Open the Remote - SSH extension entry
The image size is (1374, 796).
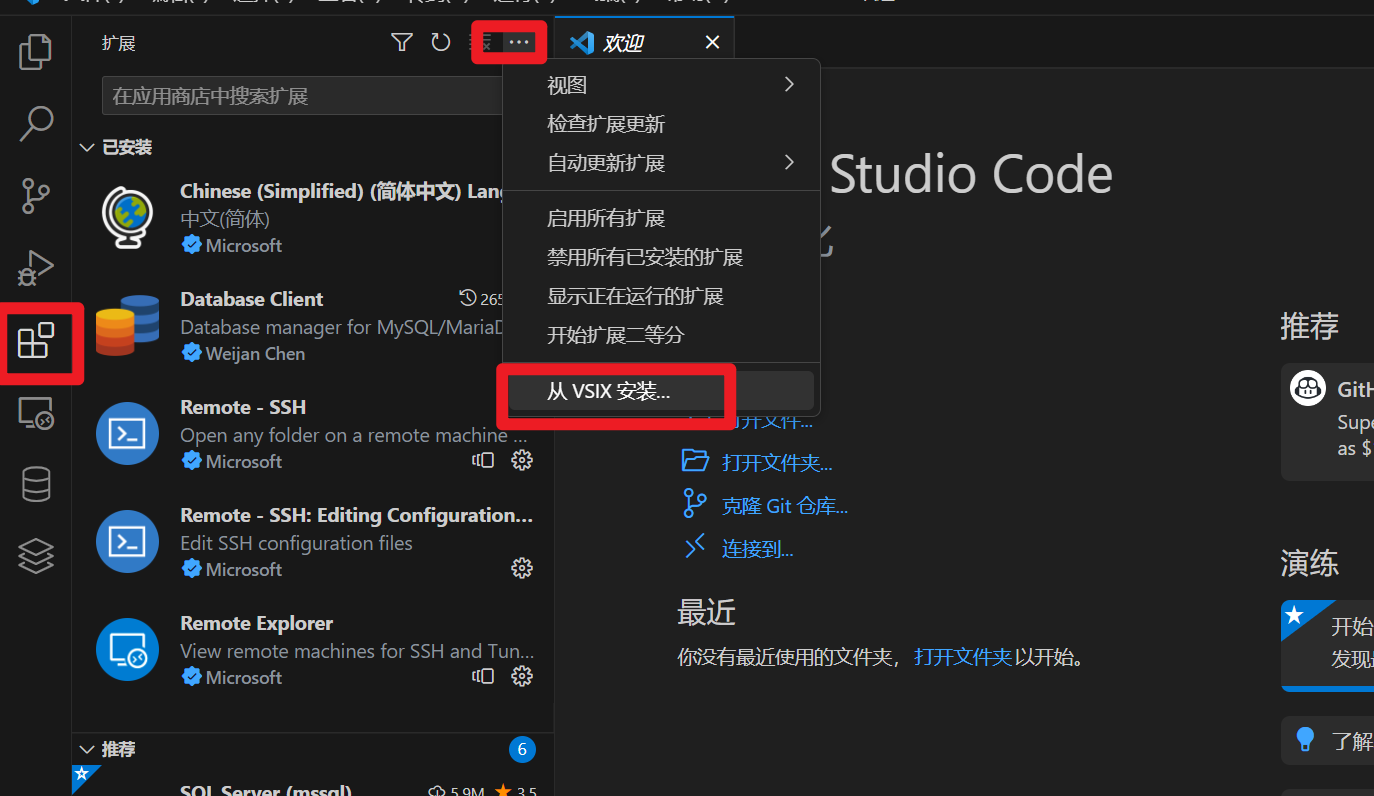[x=313, y=433]
